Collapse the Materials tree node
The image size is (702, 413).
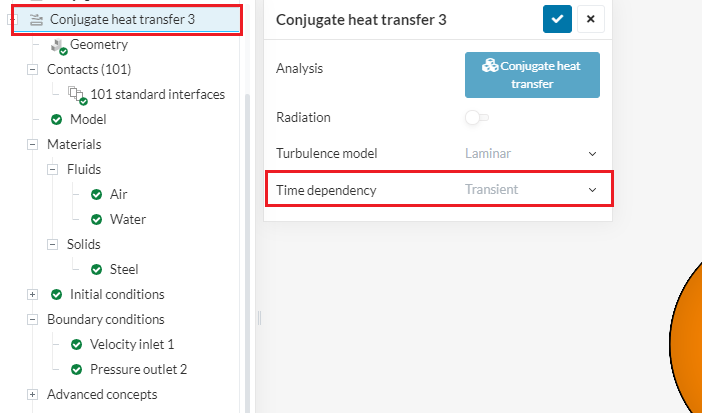tap(33, 144)
